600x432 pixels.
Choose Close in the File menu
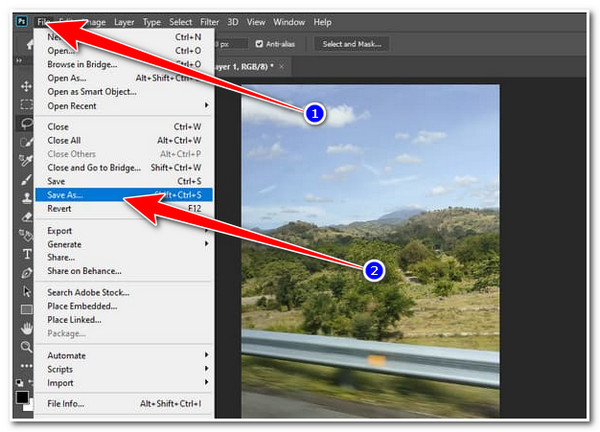[124, 127]
